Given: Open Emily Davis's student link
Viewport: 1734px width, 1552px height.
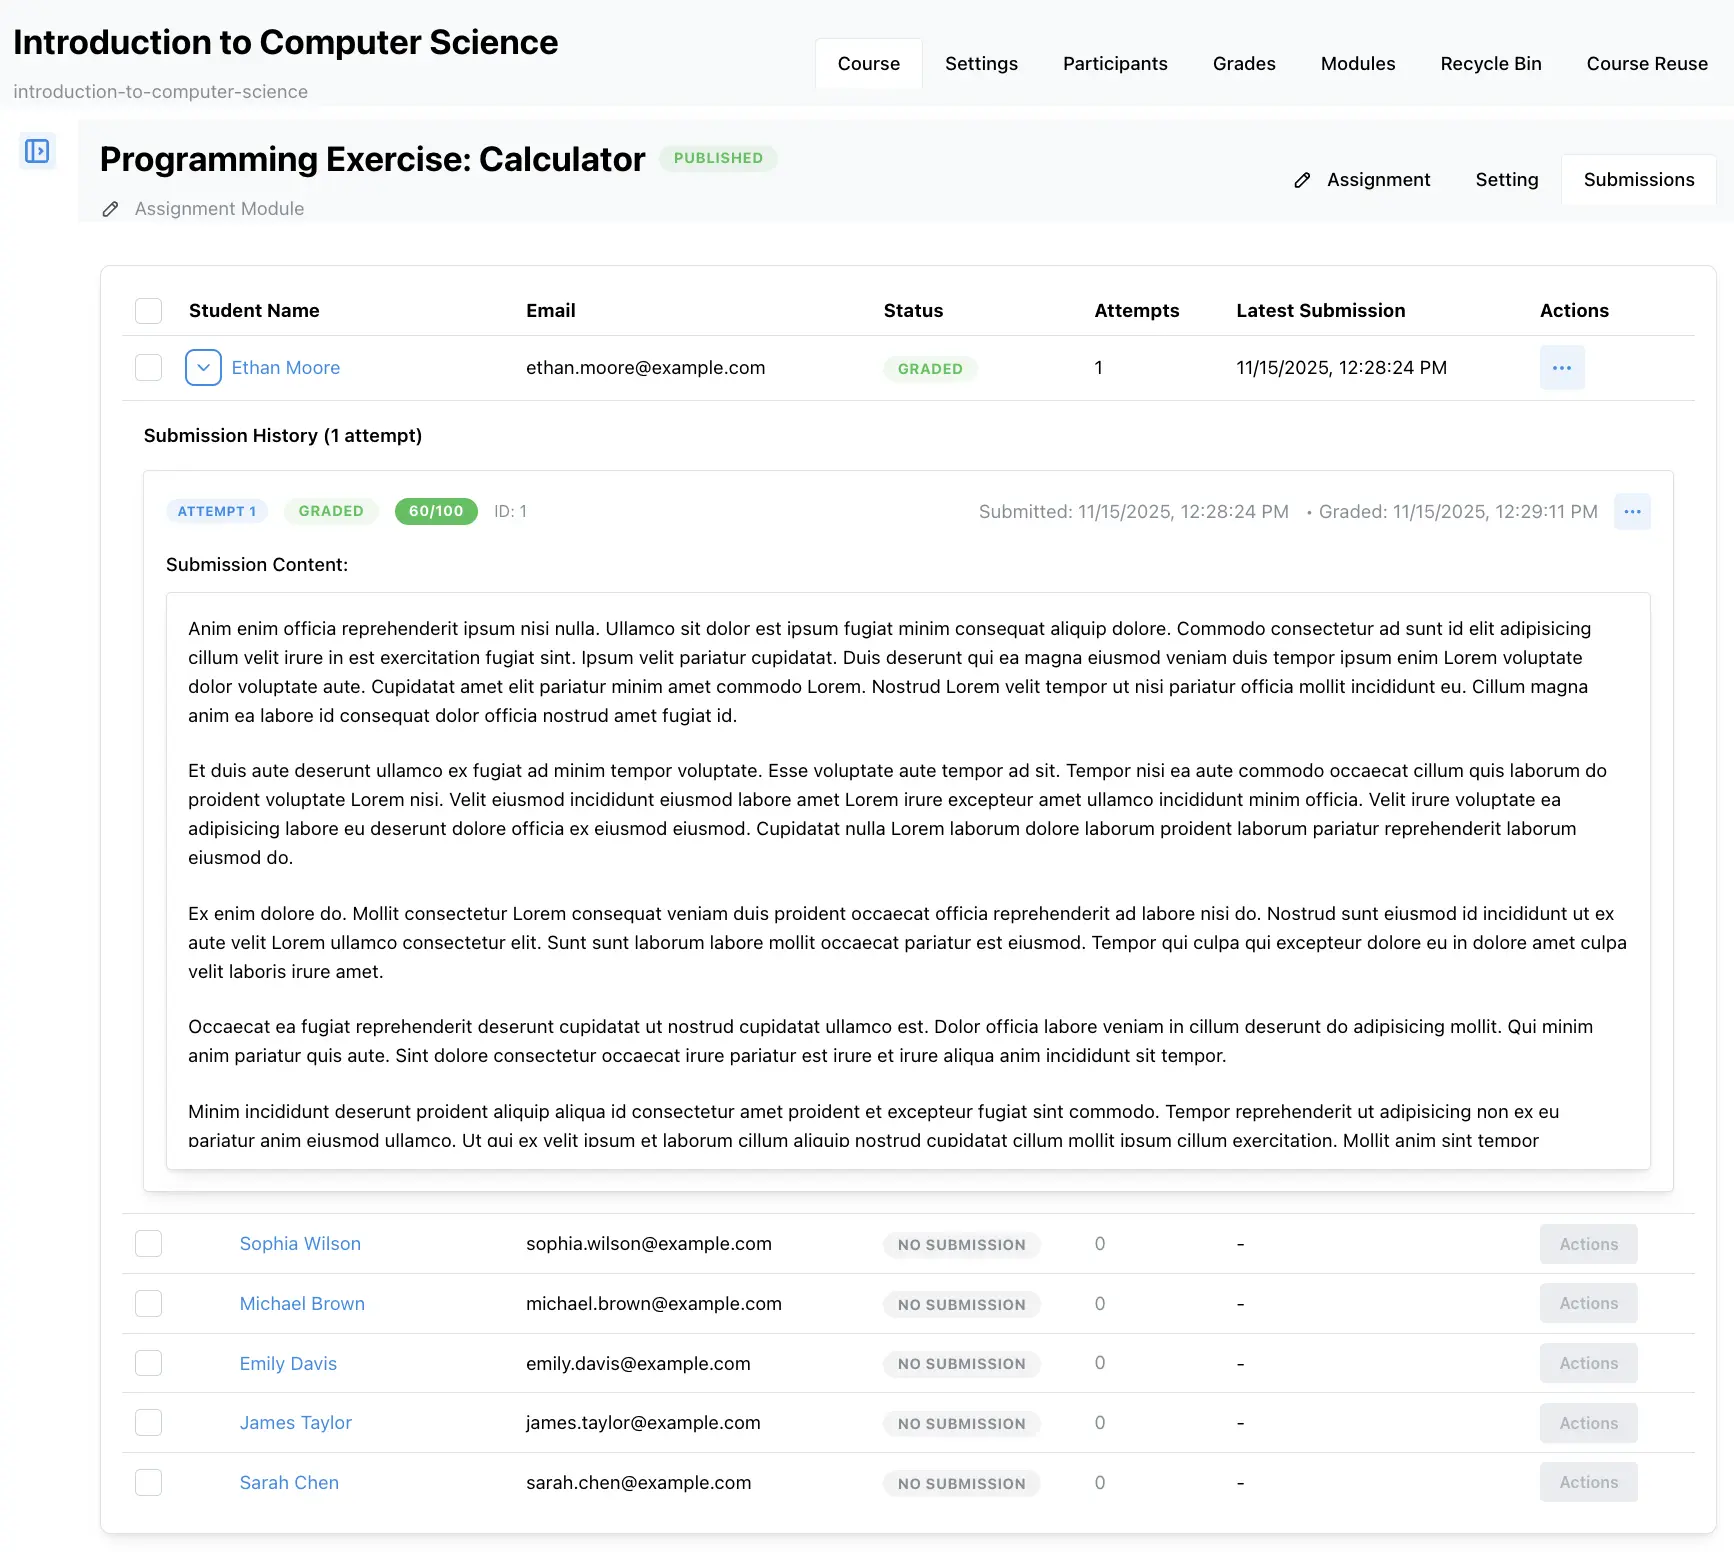Looking at the screenshot, I should tap(288, 1364).
